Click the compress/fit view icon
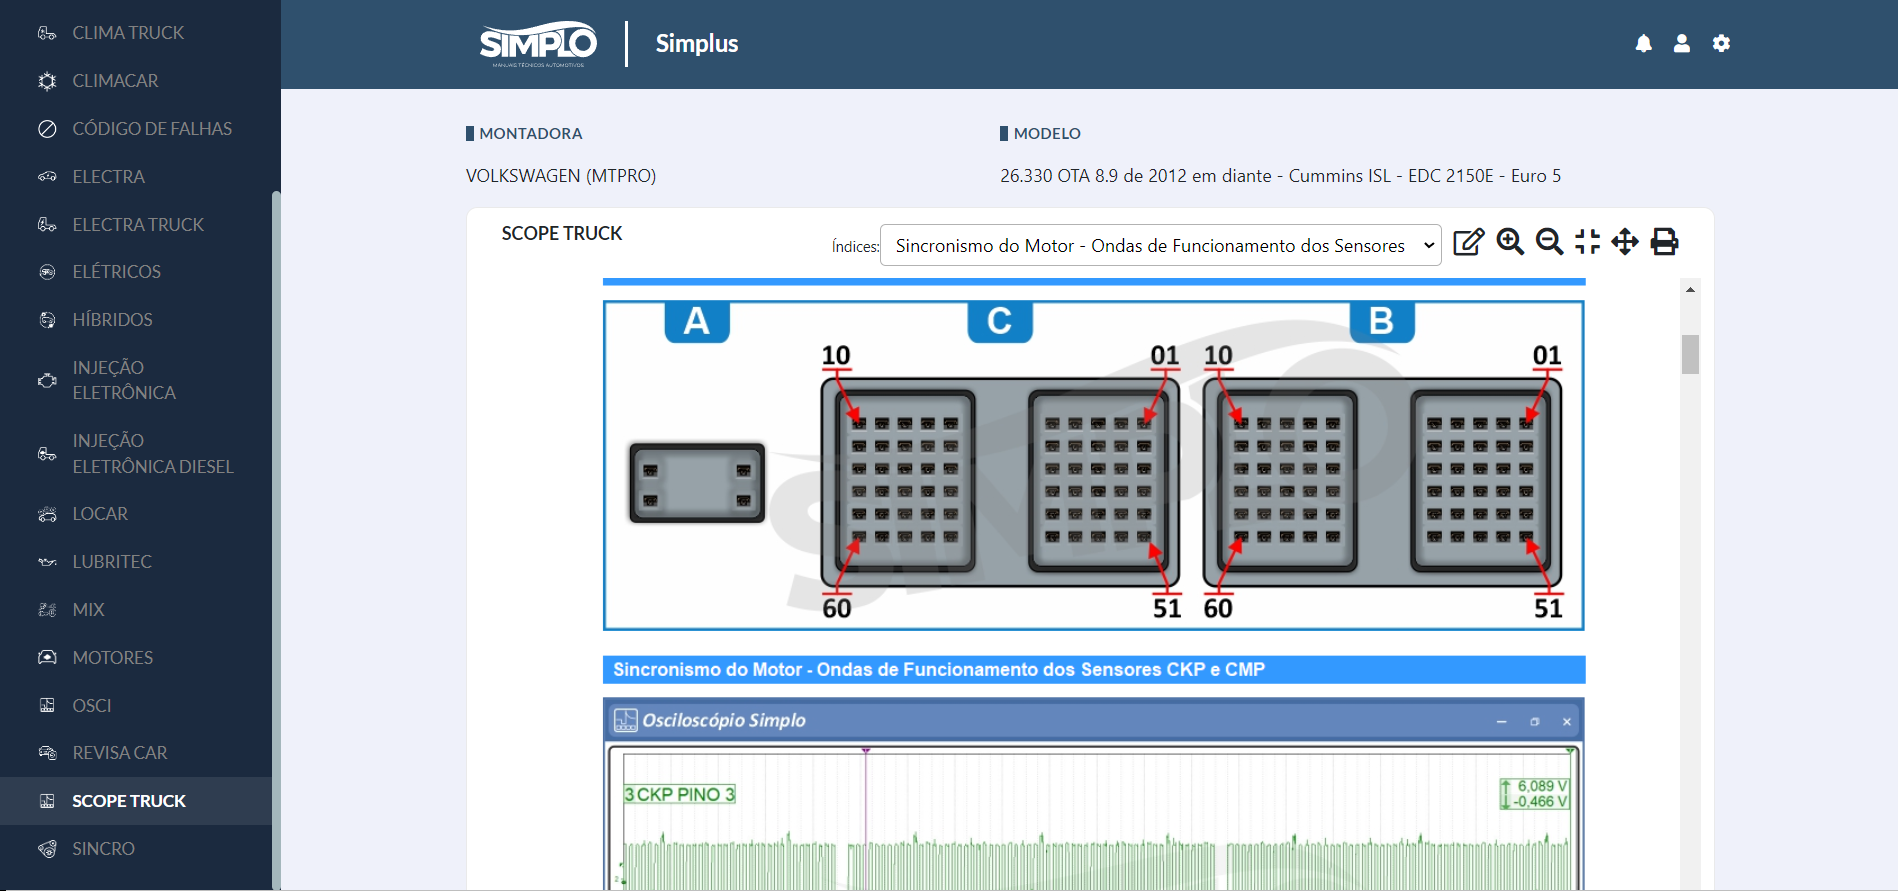Screen dimensions: 1898x891 1587,242
